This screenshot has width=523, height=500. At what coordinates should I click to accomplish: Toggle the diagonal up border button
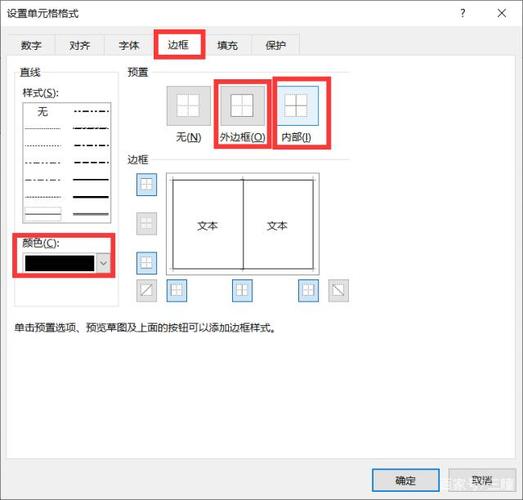pyautogui.click(x=146, y=291)
